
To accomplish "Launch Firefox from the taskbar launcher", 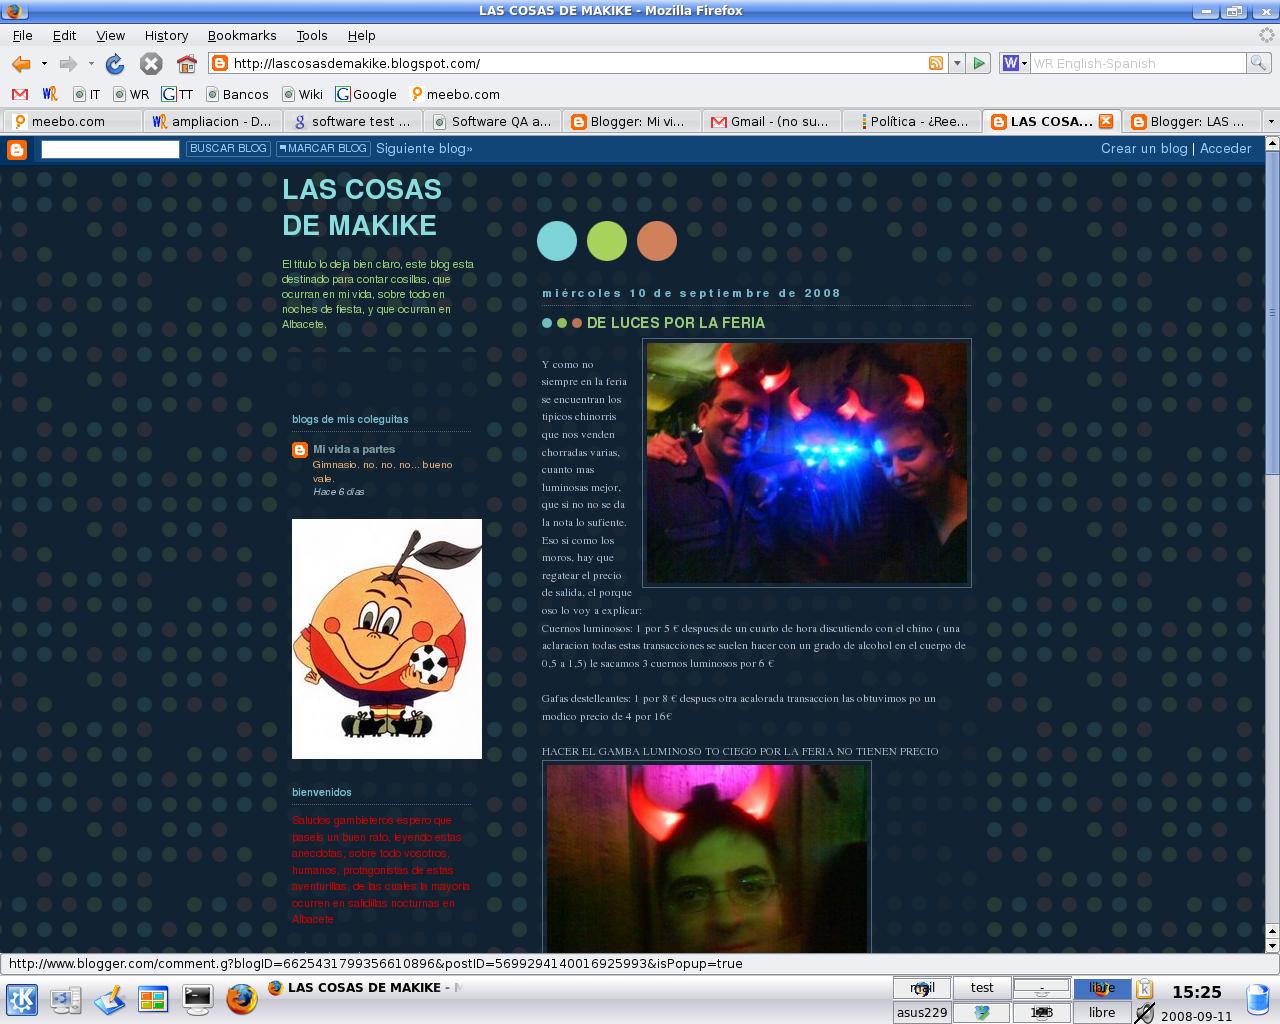I will pos(241,999).
